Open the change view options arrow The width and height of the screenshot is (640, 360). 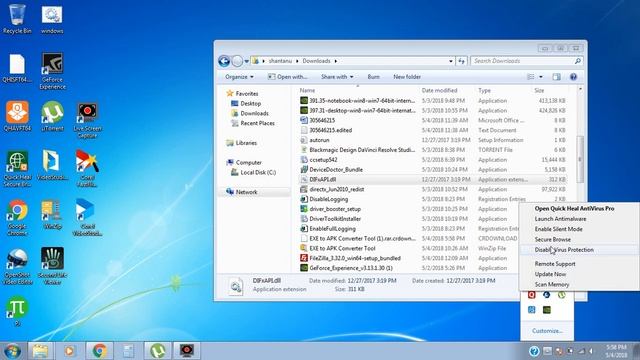541,77
